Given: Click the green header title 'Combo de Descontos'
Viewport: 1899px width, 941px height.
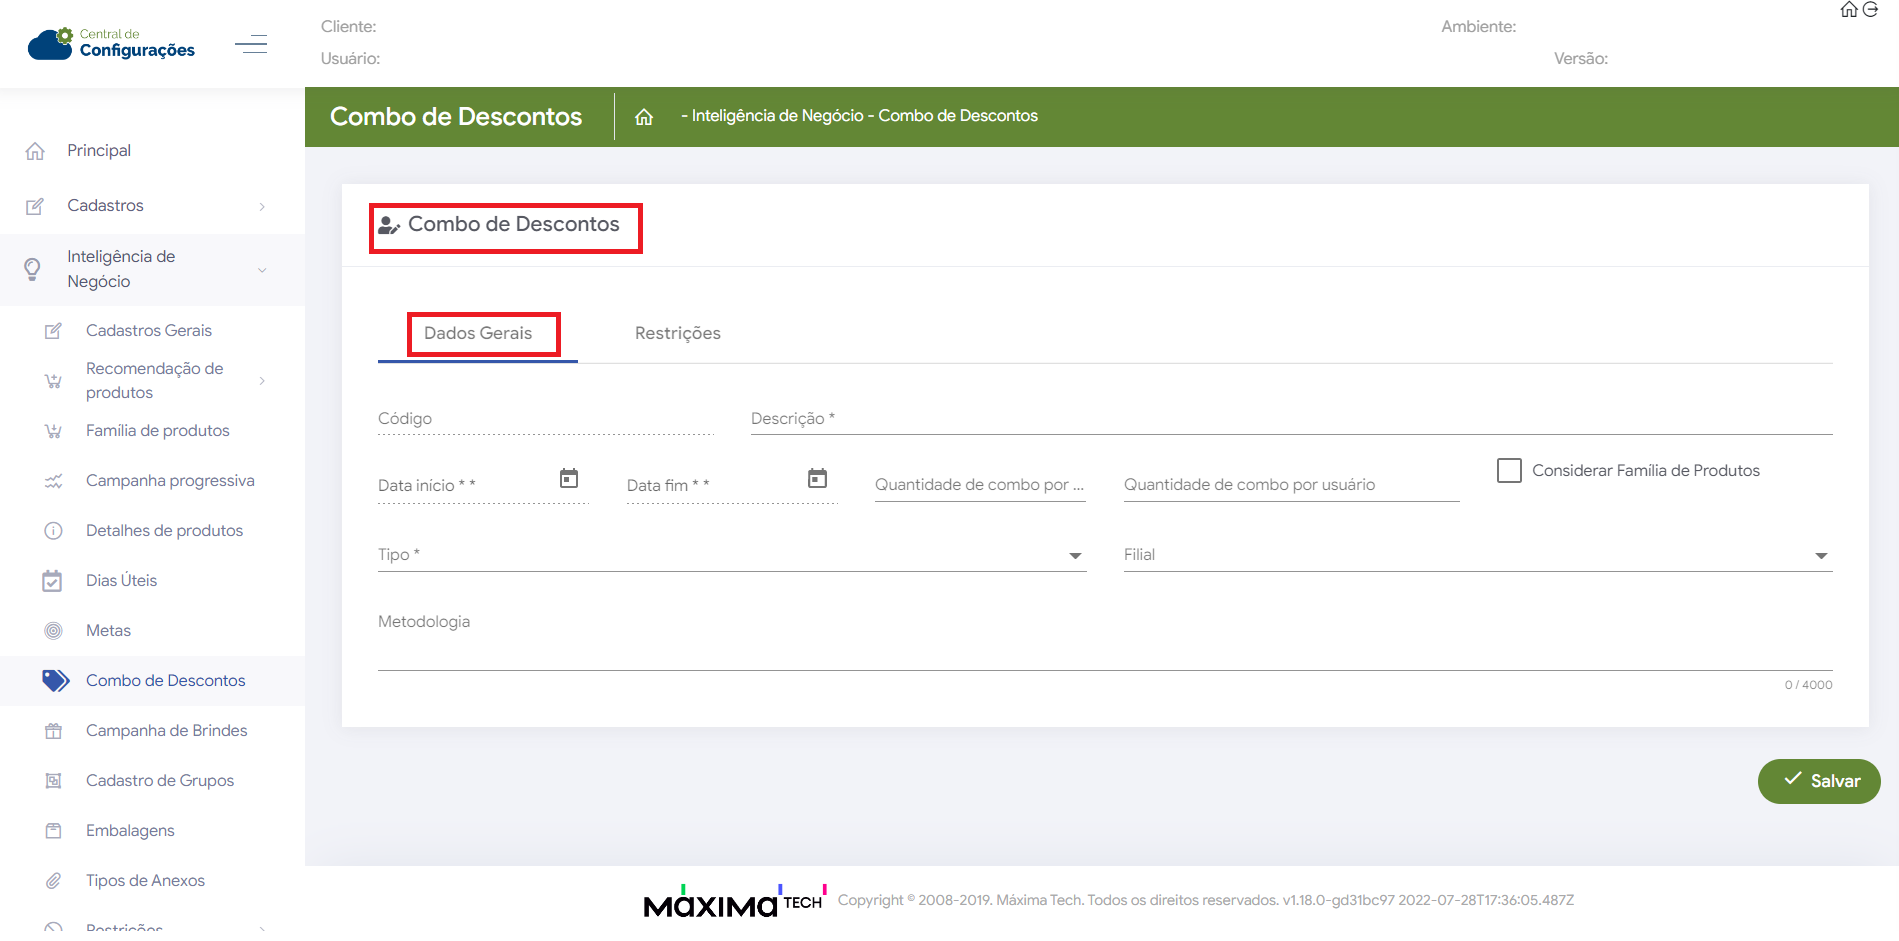Looking at the screenshot, I should tap(456, 117).
